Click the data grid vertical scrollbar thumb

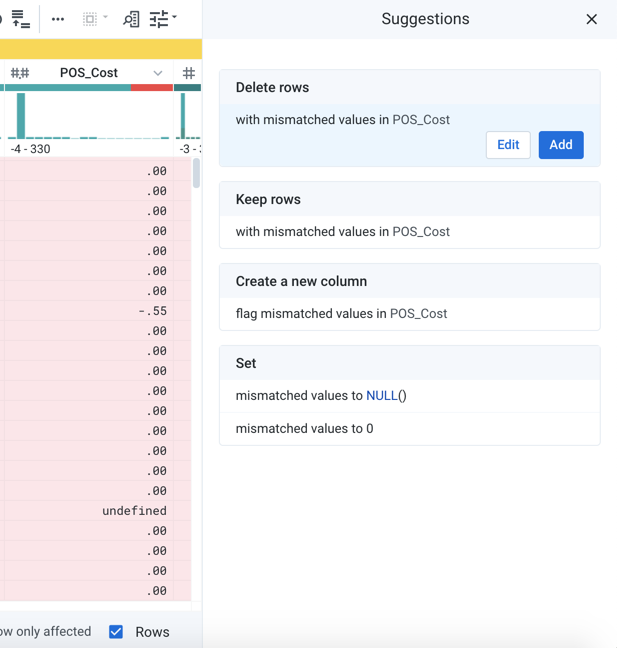point(196,173)
